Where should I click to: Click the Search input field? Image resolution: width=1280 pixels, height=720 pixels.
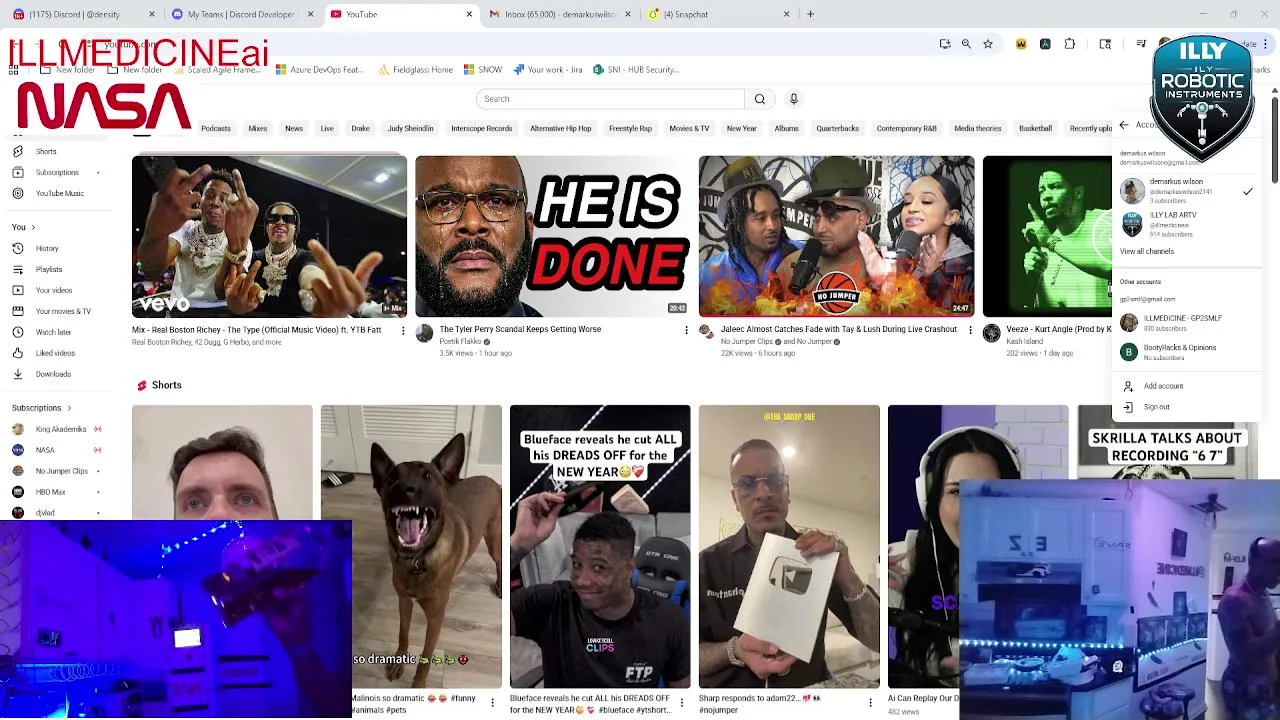(x=610, y=99)
